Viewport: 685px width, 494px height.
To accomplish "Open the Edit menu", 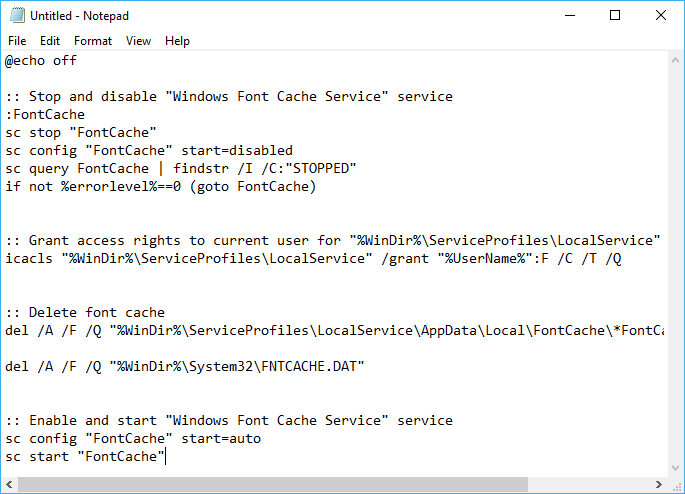I will point(50,41).
